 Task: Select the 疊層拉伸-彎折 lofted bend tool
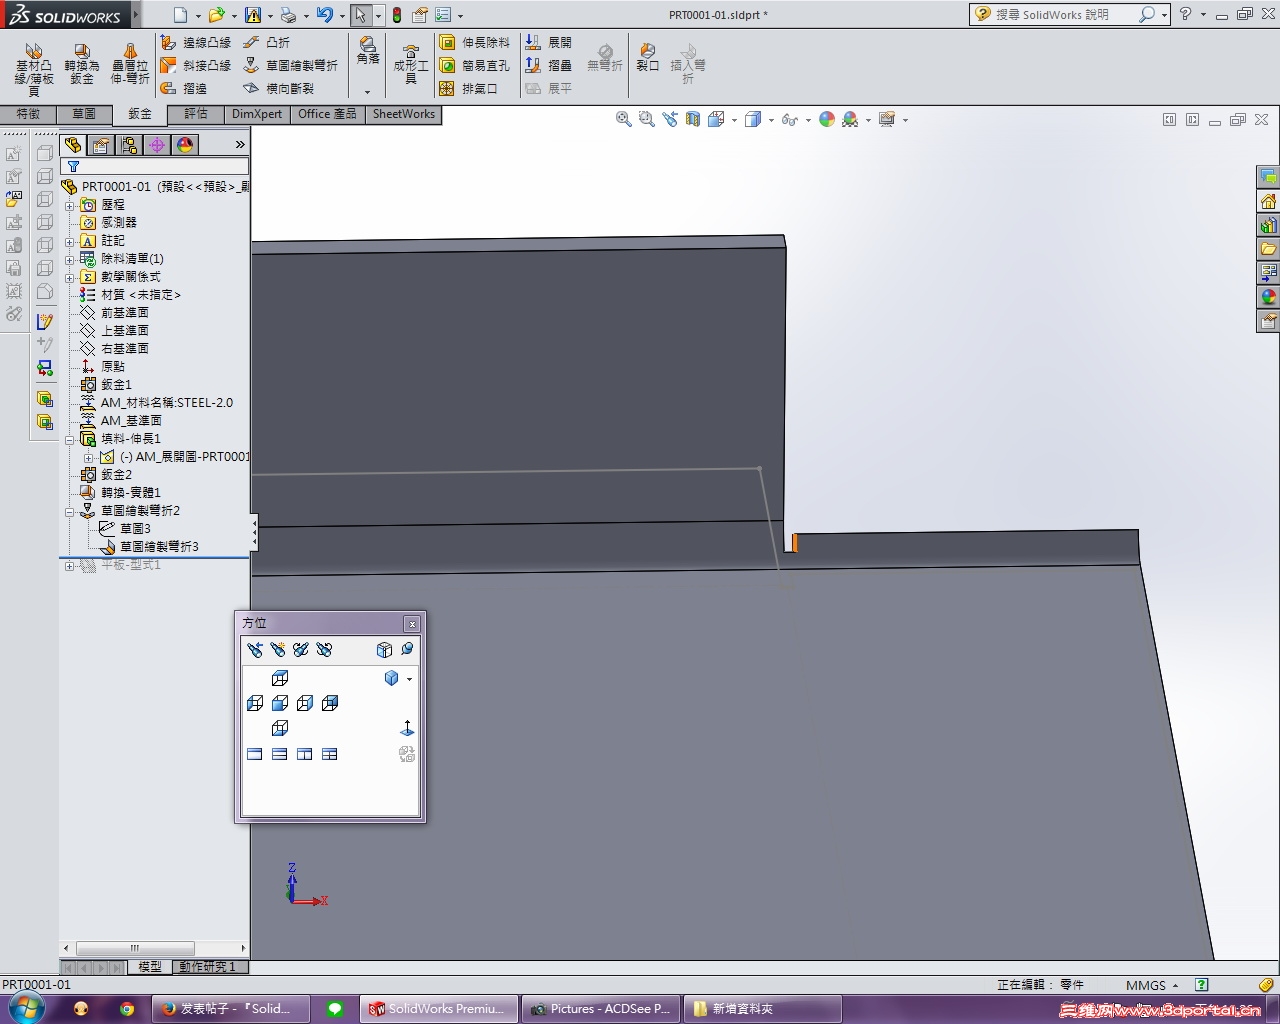(x=130, y=64)
